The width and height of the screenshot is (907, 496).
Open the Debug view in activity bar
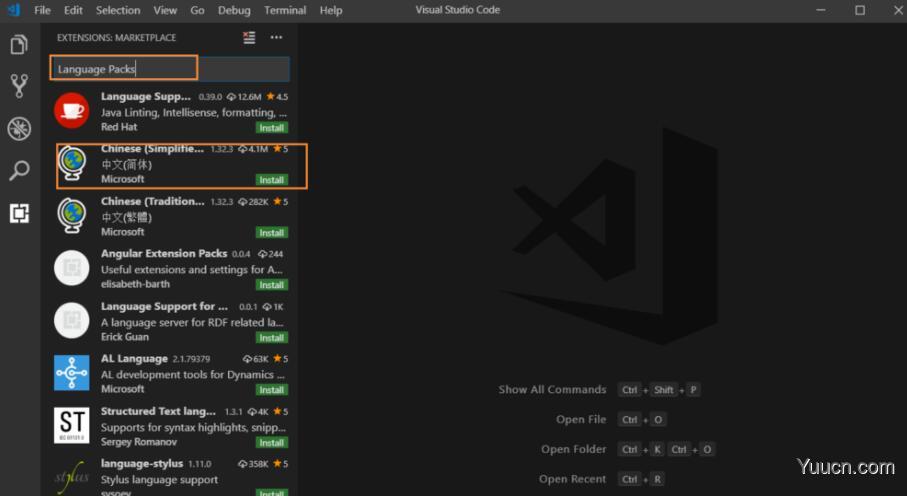click(x=19, y=128)
